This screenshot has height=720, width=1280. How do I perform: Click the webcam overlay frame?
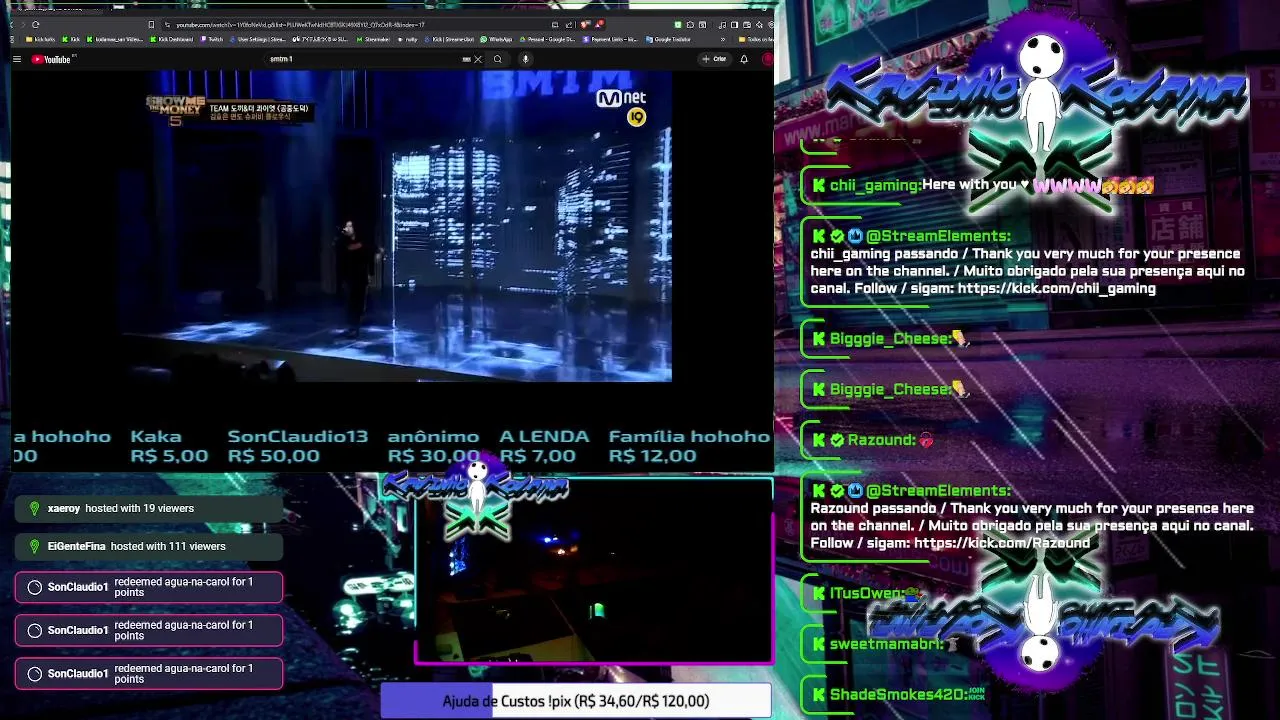[594, 572]
